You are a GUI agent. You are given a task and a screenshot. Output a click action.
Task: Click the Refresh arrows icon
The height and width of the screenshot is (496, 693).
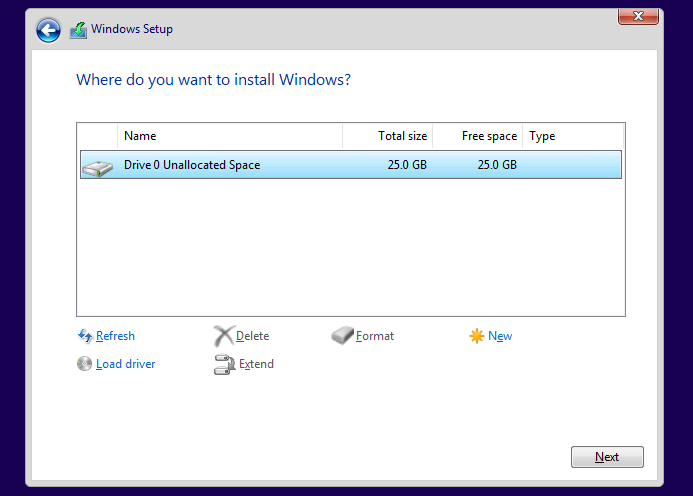click(85, 336)
